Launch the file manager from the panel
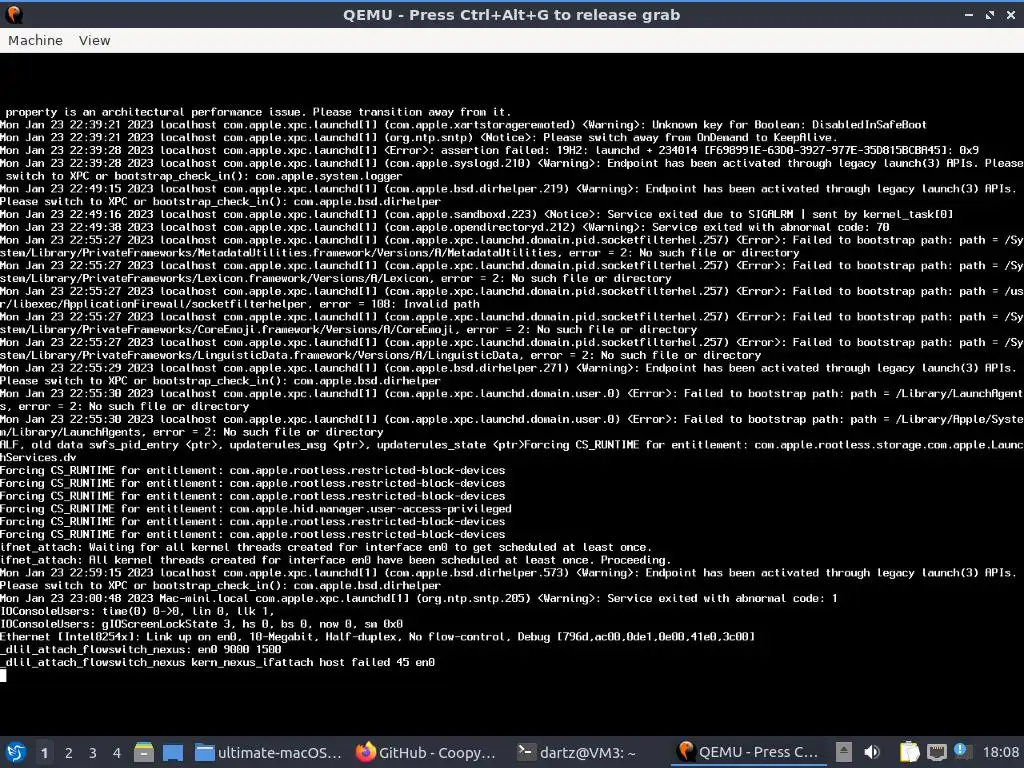This screenshot has width=1024, height=768. click(144, 752)
